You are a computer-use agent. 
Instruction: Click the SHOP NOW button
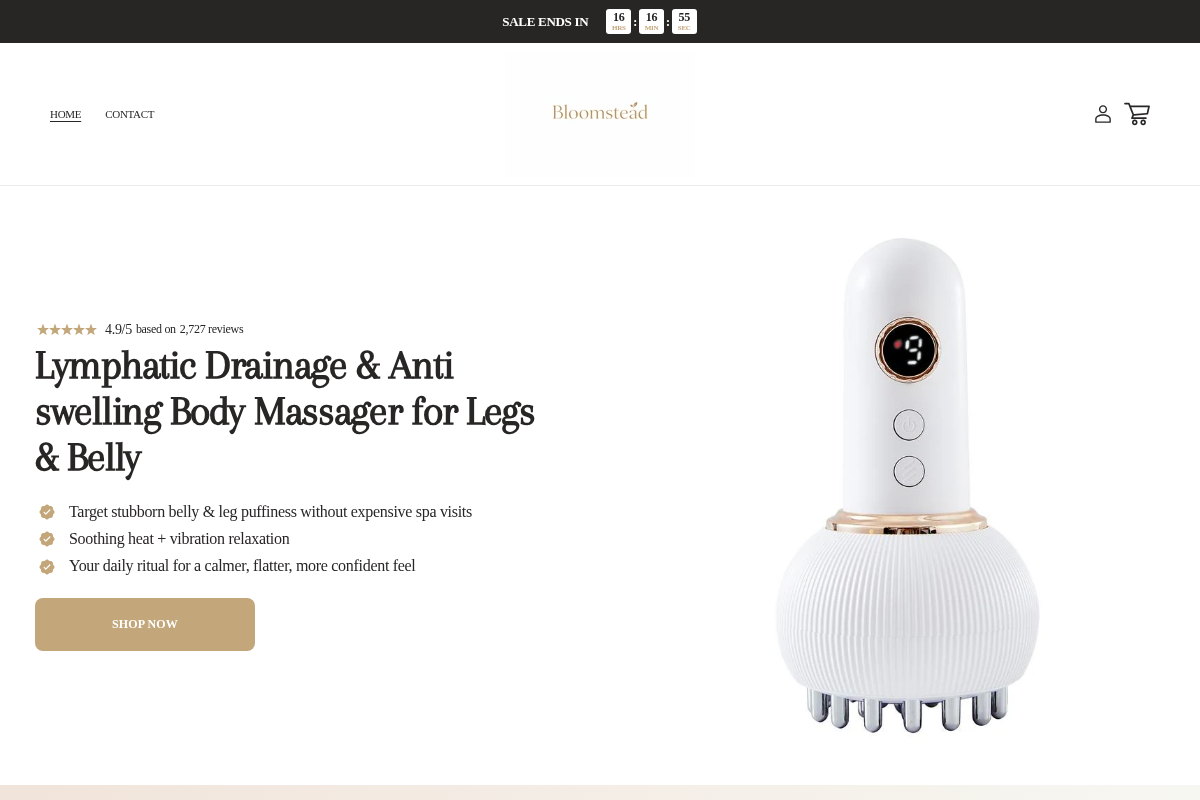tap(145, 624)
